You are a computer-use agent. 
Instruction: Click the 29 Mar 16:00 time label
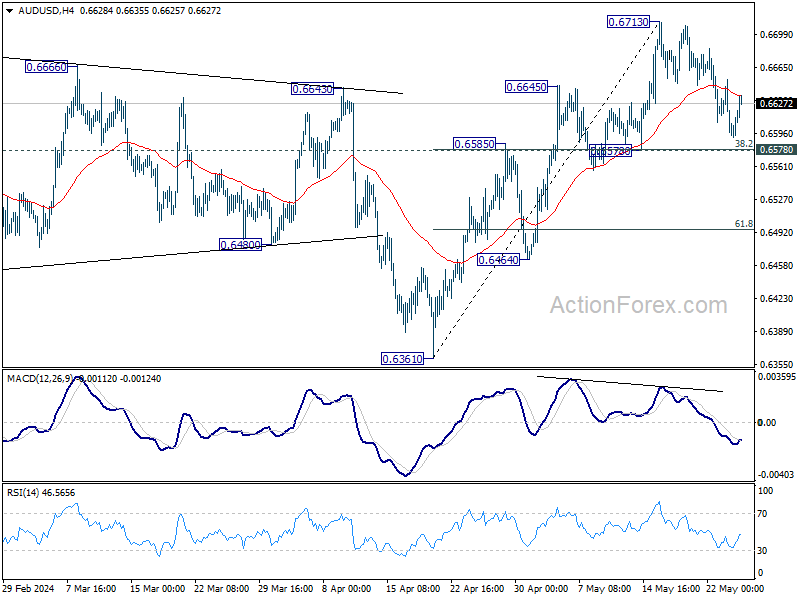[286, 589]
